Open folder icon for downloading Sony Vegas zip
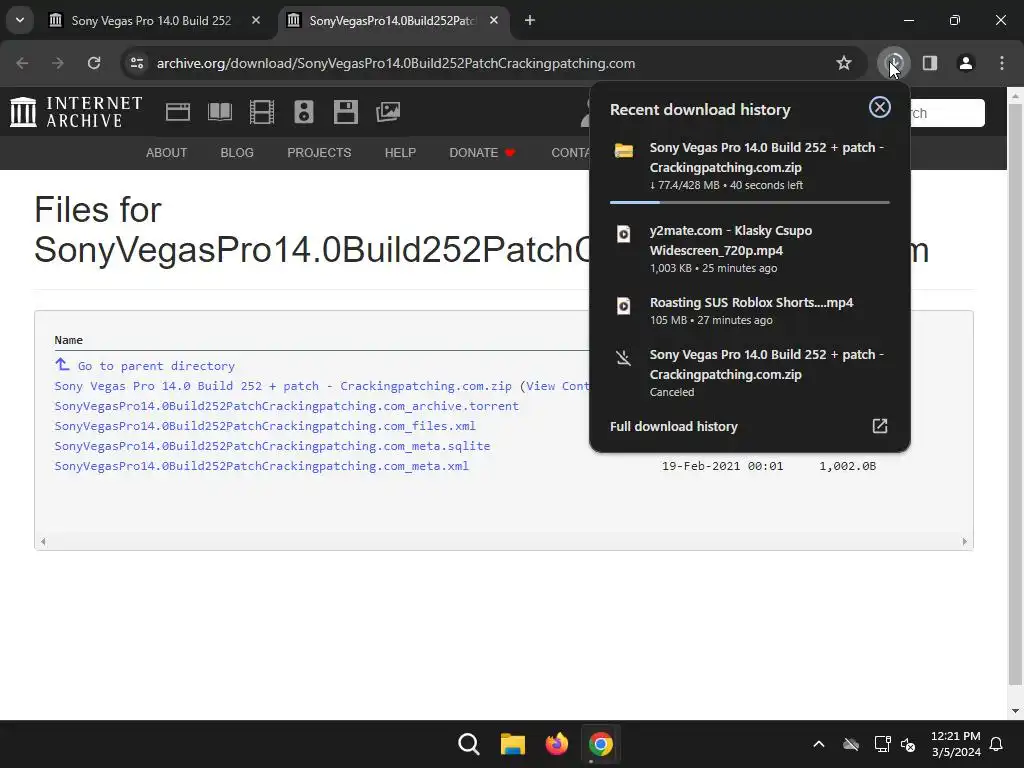Viewport: 1024px width, 768px height. click(624, 151)
